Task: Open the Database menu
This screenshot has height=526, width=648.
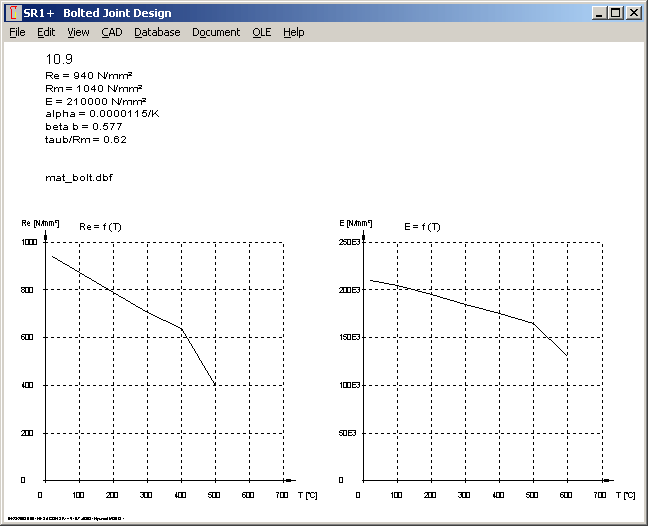Action: [x=157, y=32]
